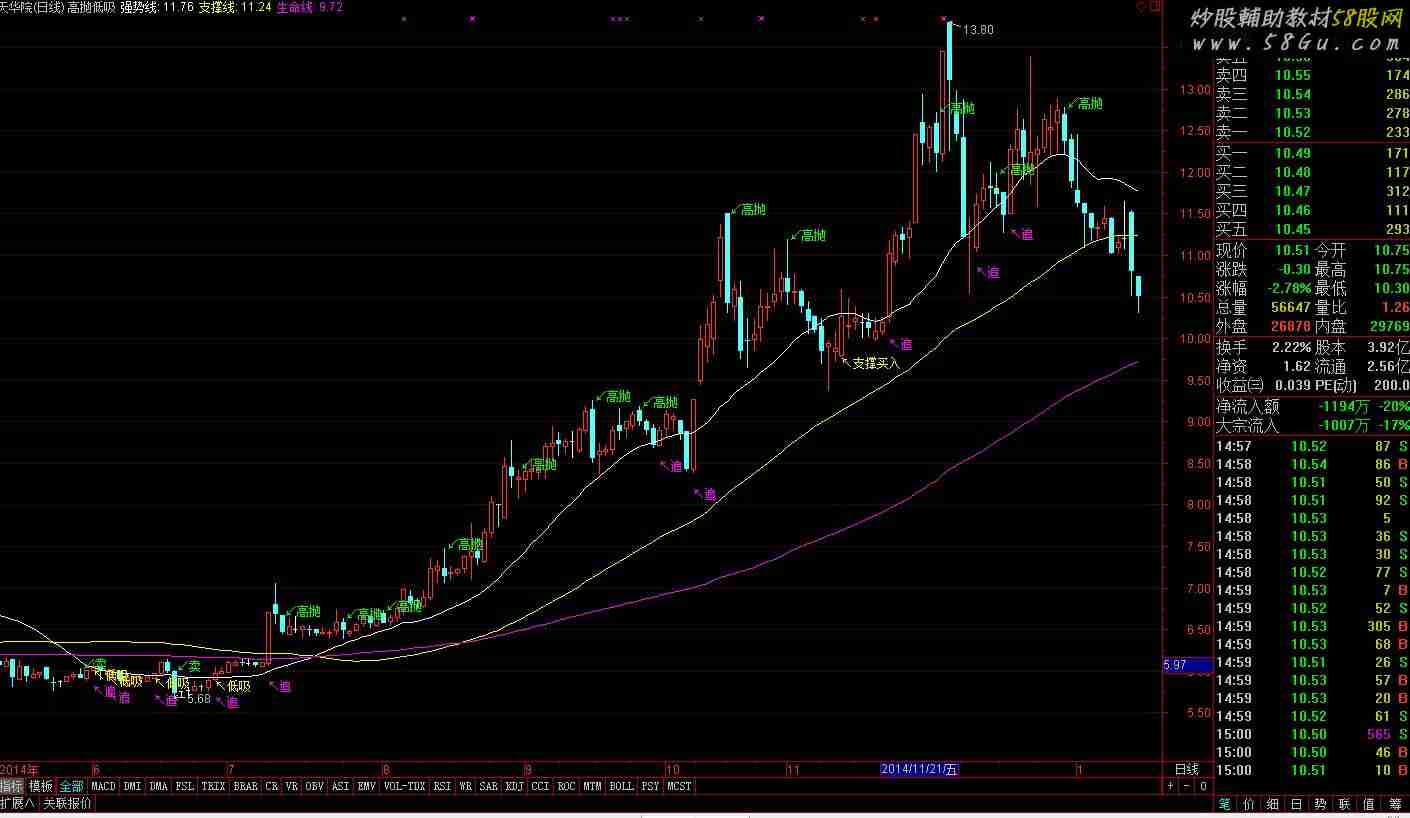Screen dimensions: 1410x818
Task: Click the 卖四 ask price row
Action: (1312, 75)
